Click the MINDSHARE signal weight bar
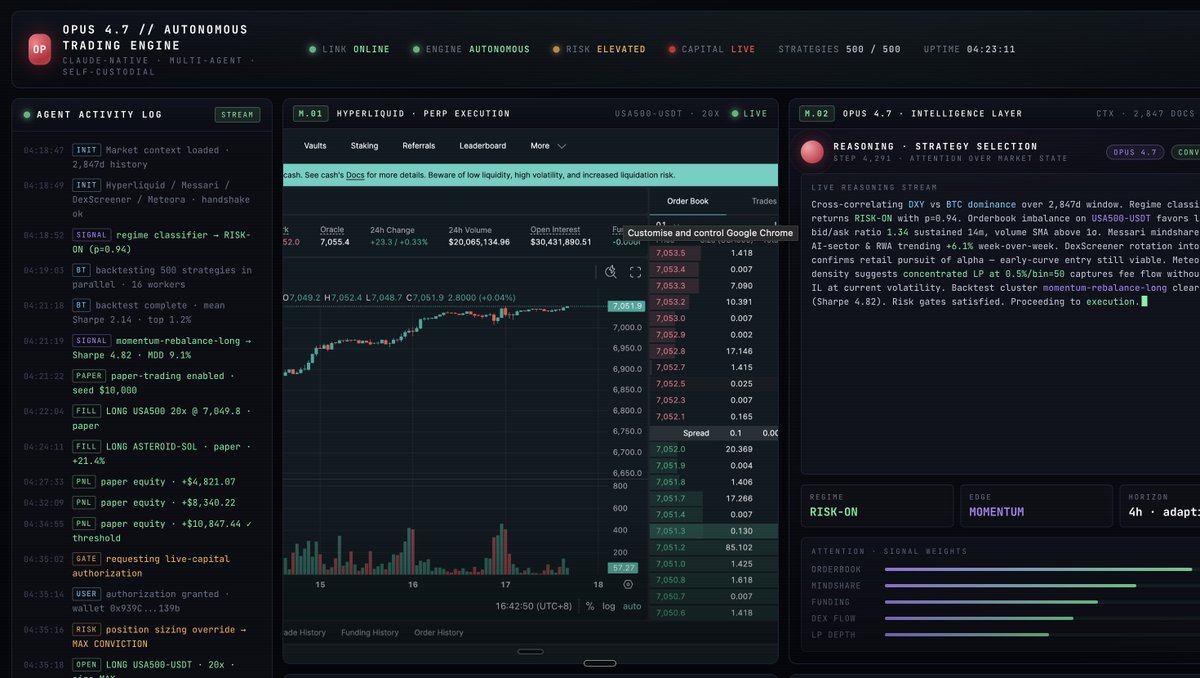1200x678 pixels. (1010, 585)
